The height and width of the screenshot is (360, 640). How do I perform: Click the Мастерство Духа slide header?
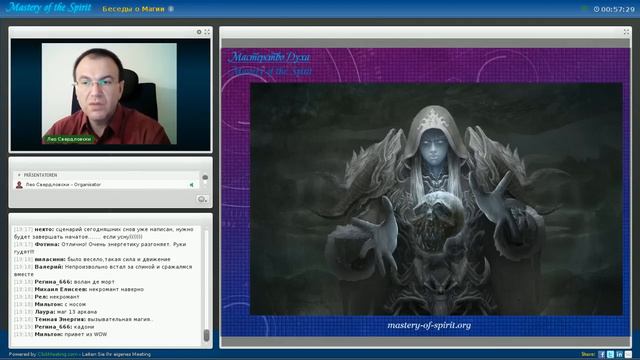[269, 57]
